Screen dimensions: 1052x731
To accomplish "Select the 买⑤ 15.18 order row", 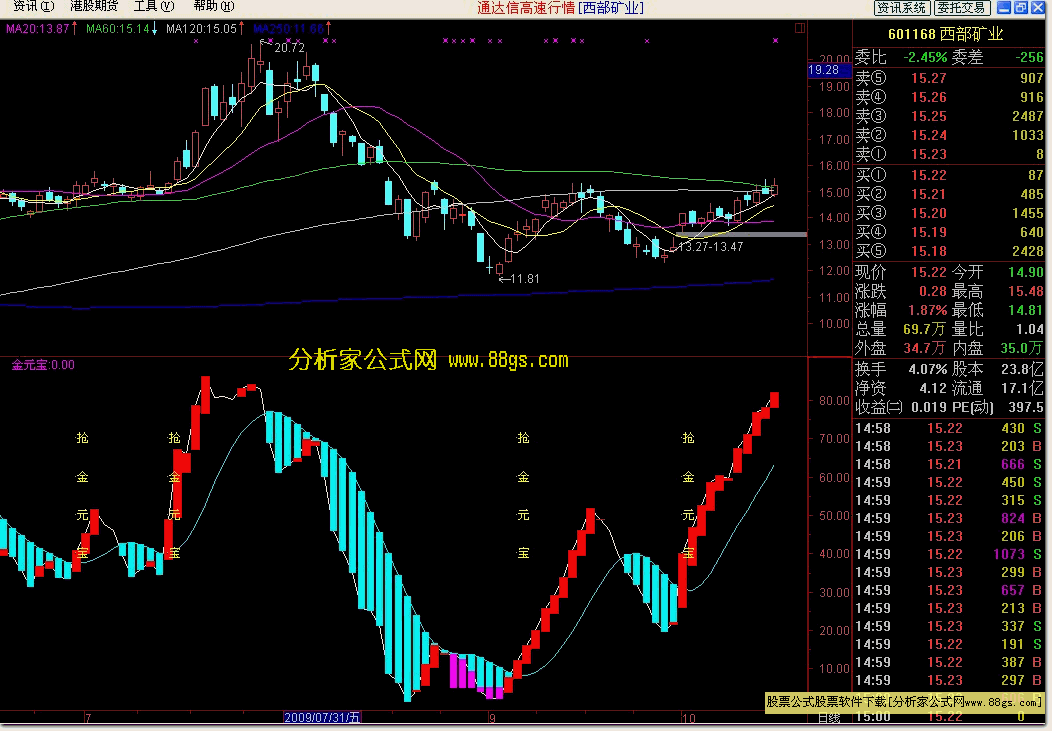I will tap(949, 251).
